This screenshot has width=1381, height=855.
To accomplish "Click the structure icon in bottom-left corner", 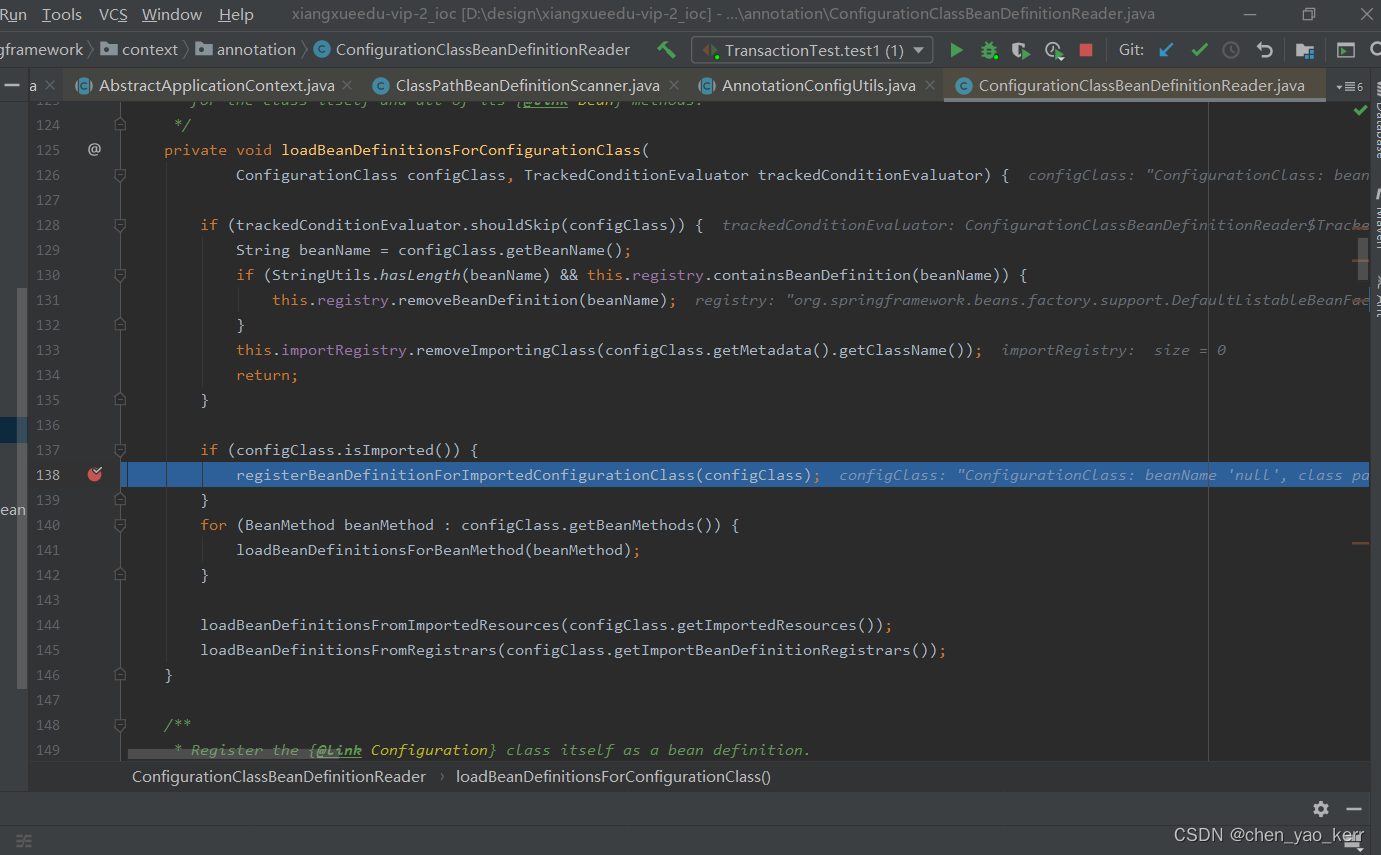I will point(24,841).
